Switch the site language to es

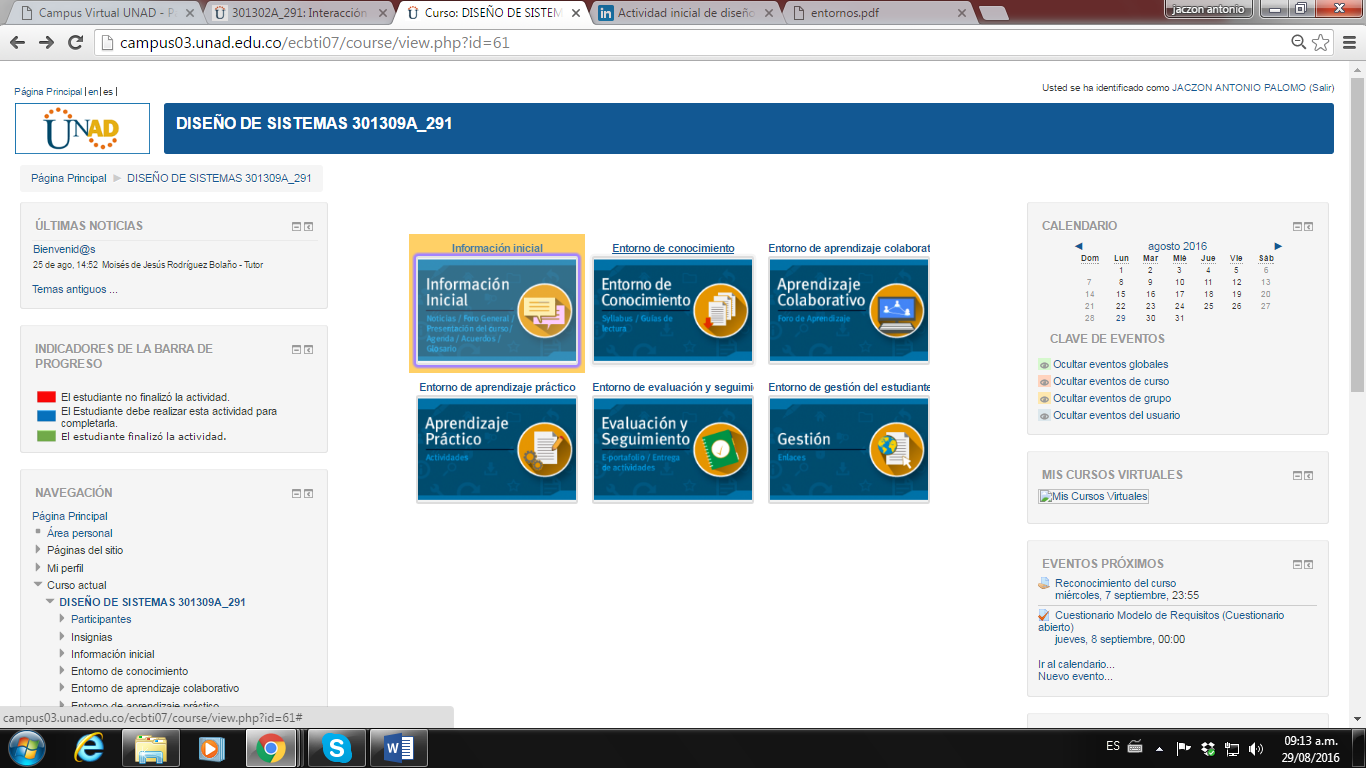click(108, 92)
